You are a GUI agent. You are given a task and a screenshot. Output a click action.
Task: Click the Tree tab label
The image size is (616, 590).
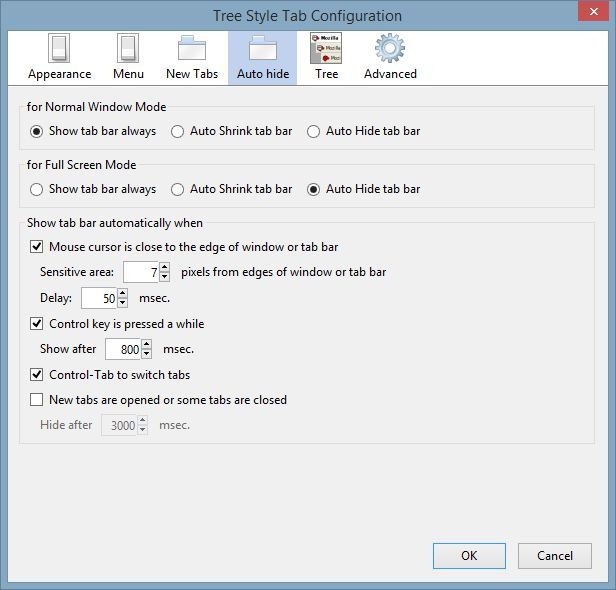[326, 74]
